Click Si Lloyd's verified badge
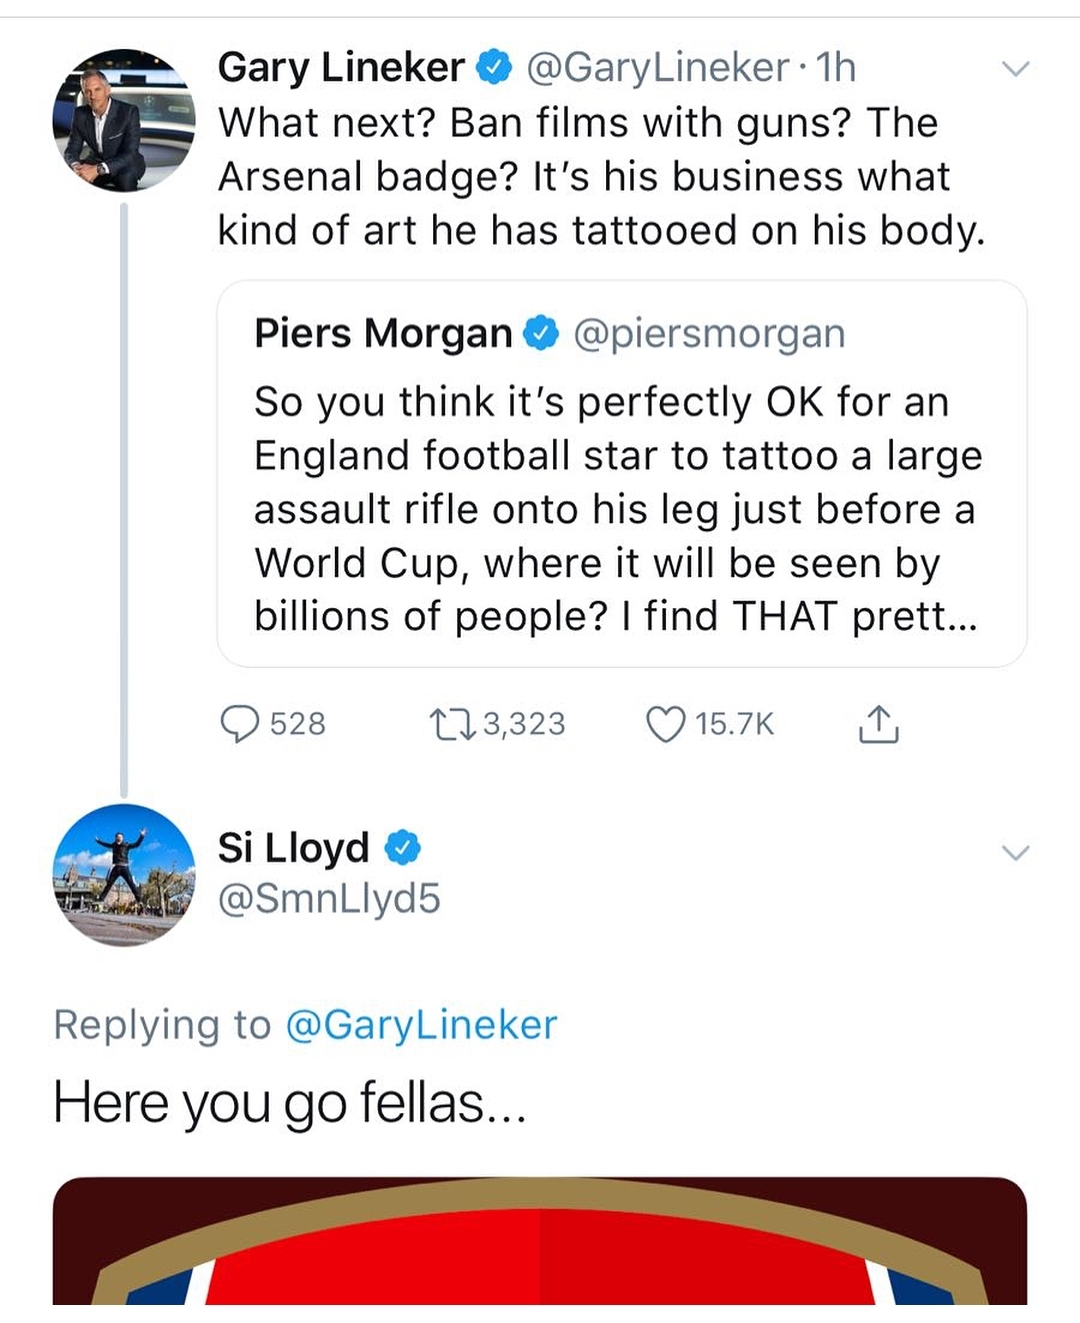 pos(402,848)
